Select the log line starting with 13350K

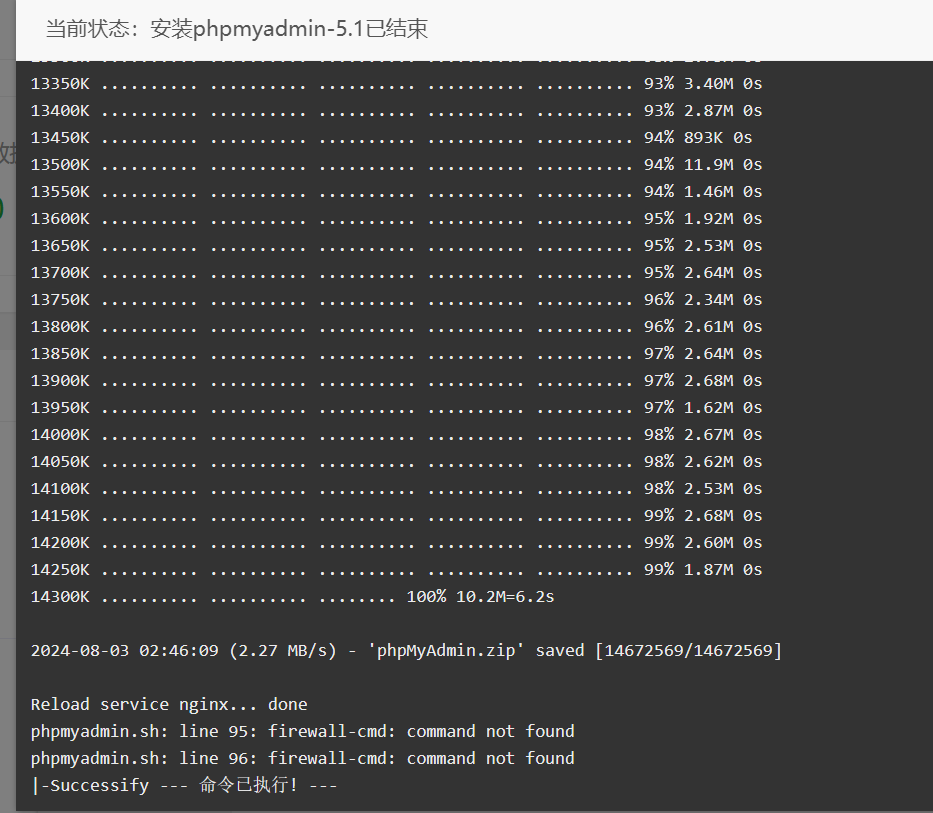pyautogui.click(x=396, y=84)
